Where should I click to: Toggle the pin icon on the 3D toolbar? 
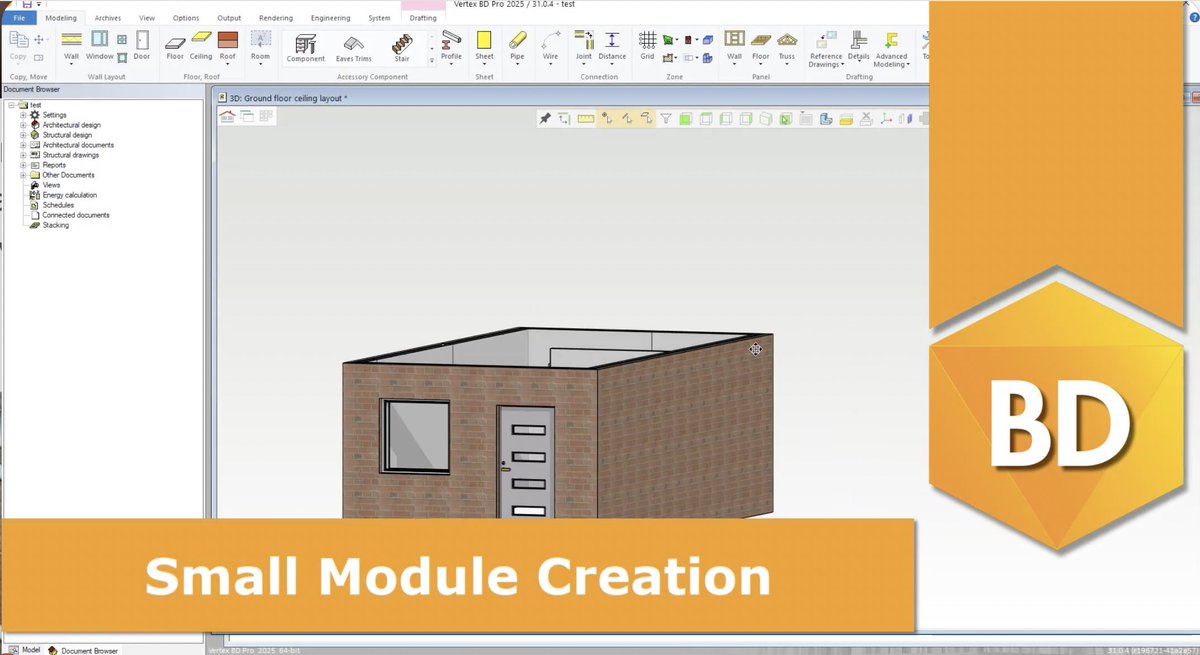(545, 118)
